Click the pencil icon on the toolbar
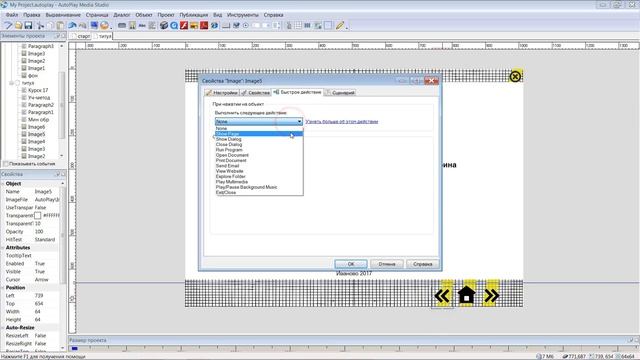640x360 pixels. pyautogui.click(x=340, y=26)
